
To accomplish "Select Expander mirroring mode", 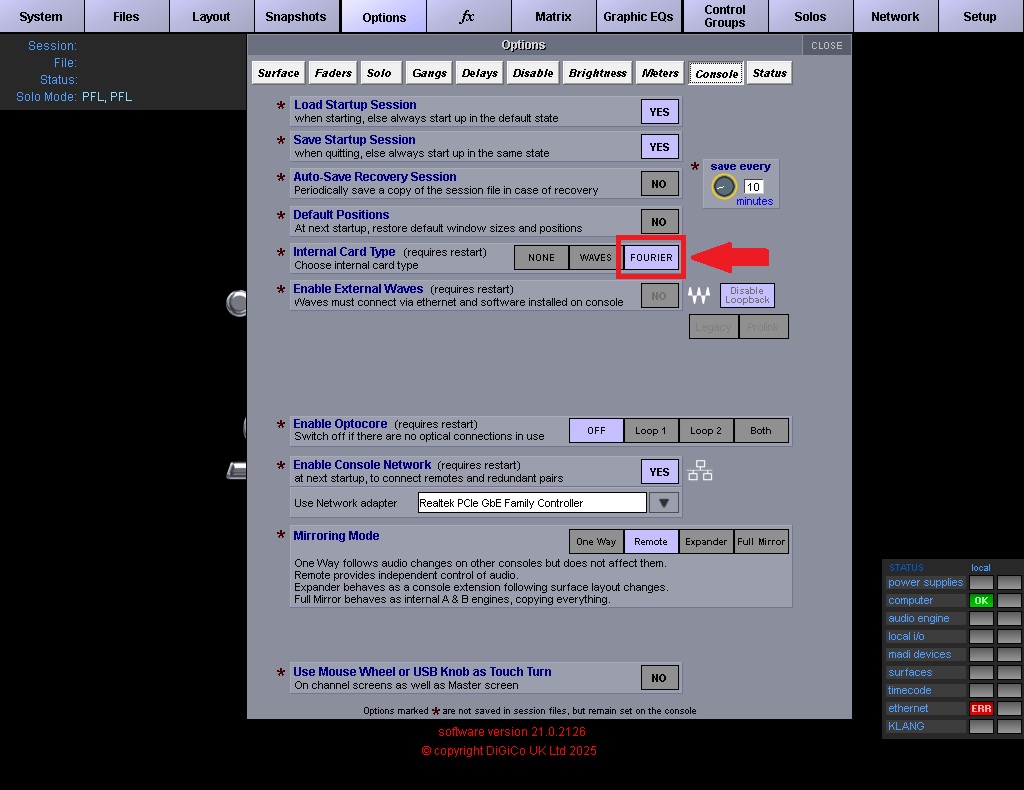I will click(x=706, y=541).
